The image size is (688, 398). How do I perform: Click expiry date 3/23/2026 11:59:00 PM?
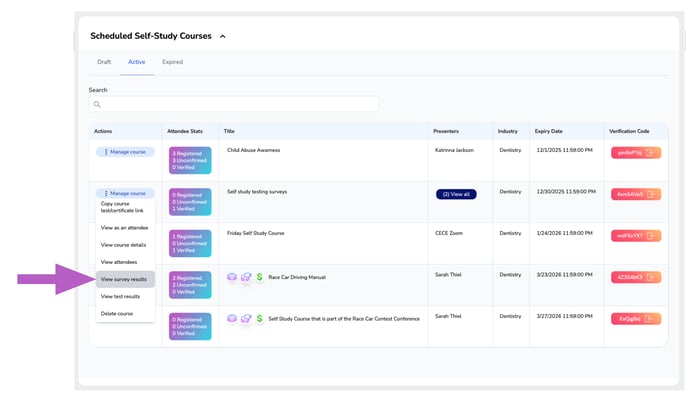click(x=564, y=275)
